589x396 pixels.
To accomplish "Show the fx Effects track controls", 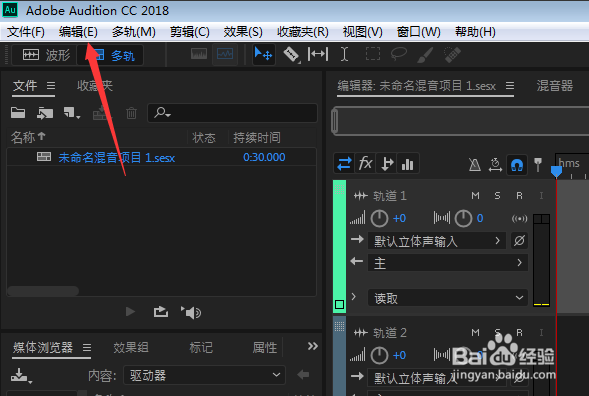I will 365,164.
